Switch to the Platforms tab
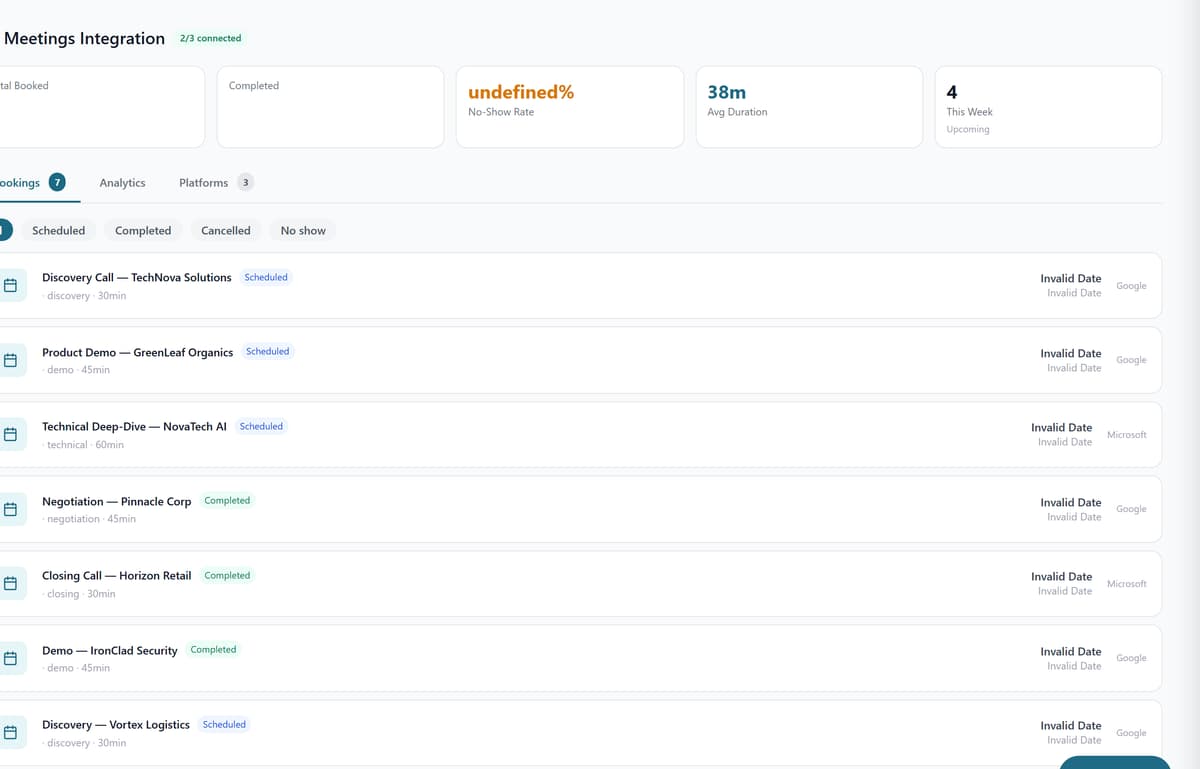This screenshot has width=1200, height=769. pos(216,183)
